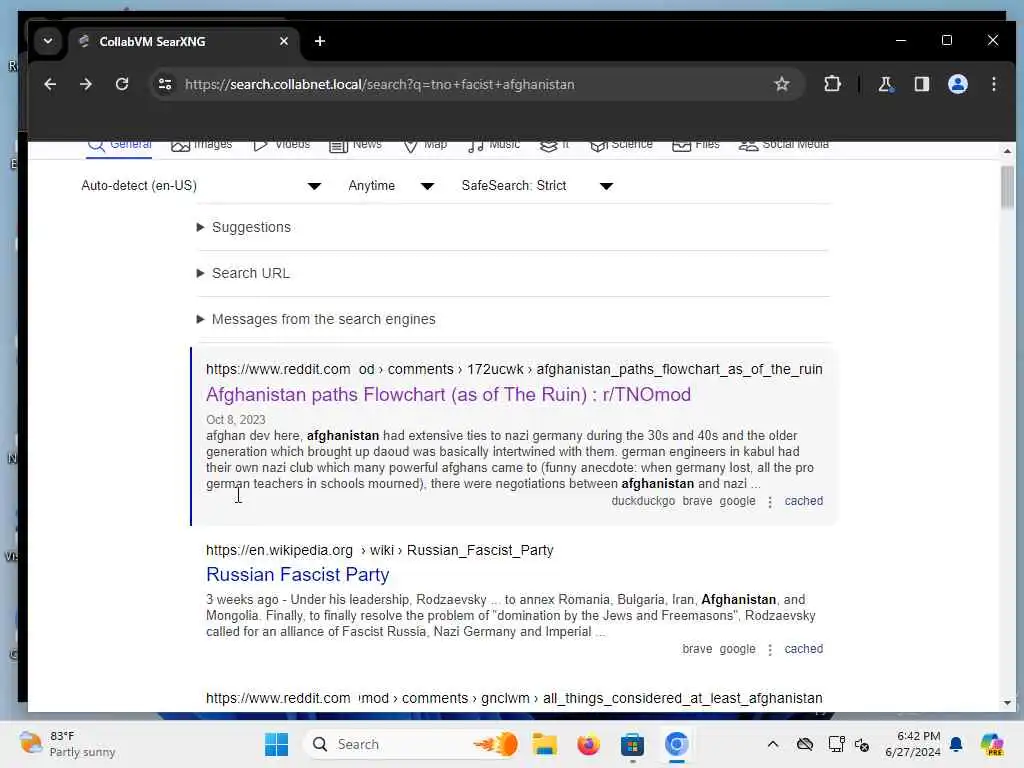This screenshot has width=1024, height=768.
Task: Select the CollabVM SearXNG tab
Action: click(183, 42)
